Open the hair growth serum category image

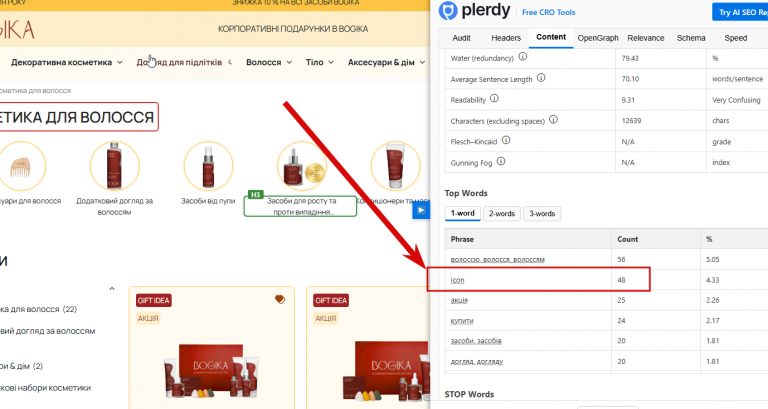(302, 167)
